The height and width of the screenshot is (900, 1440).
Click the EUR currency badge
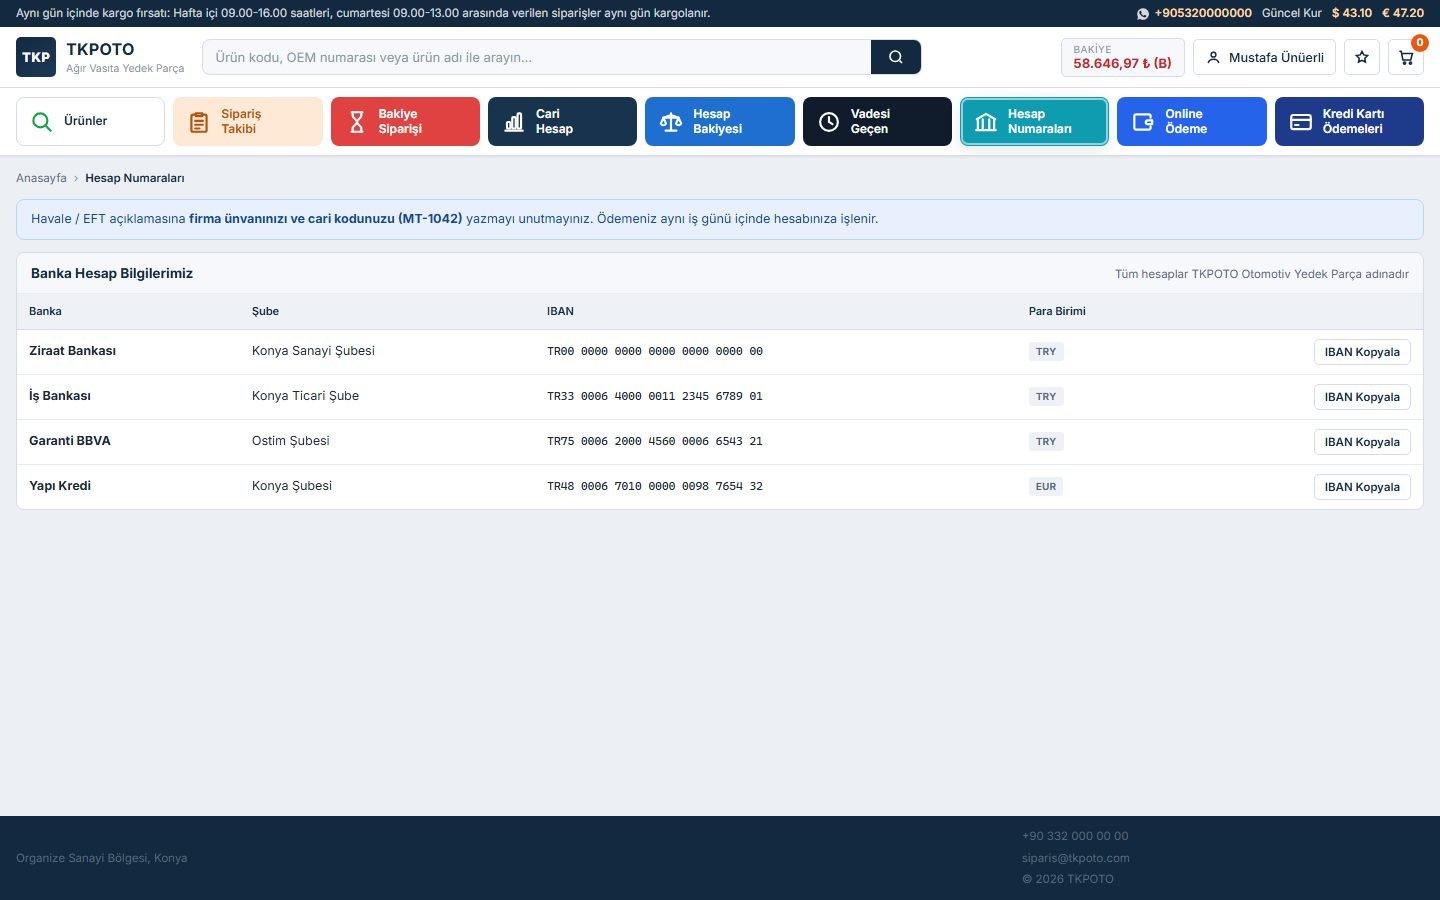[x=1046, y=487]
